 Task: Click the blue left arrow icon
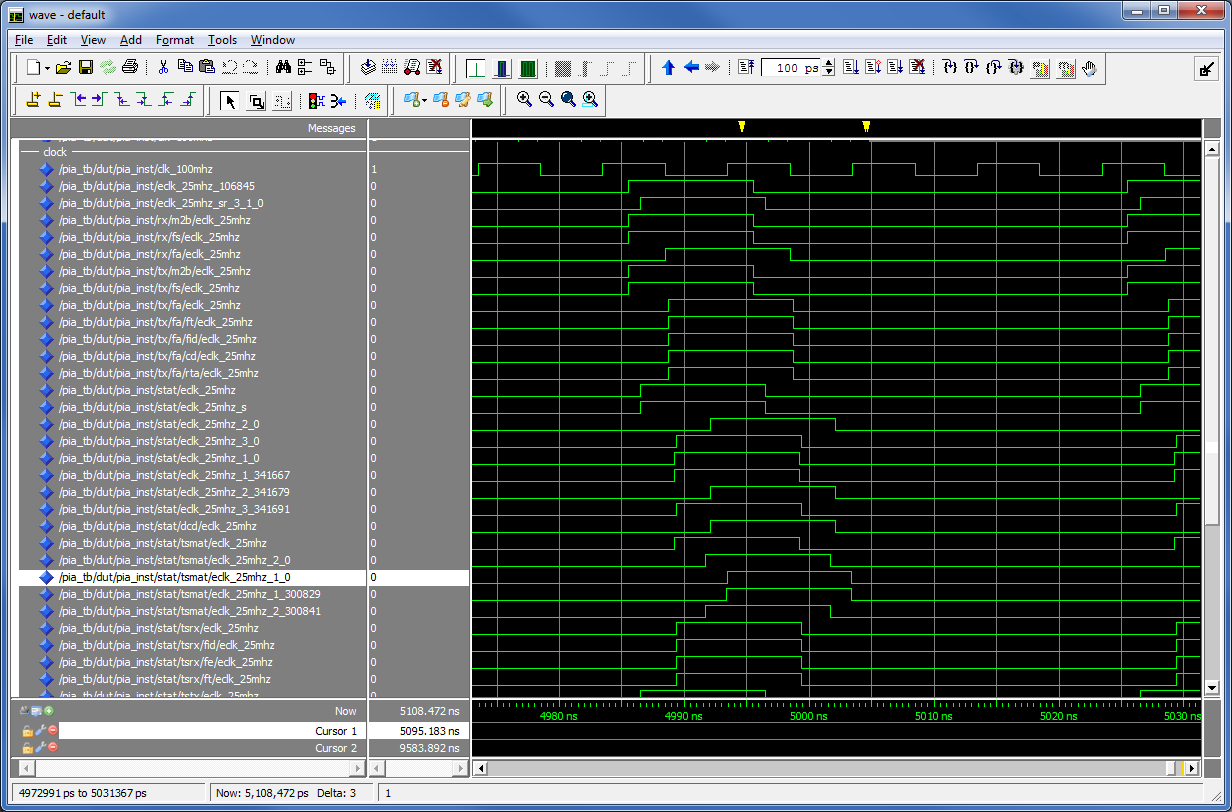tap(691, 68)
